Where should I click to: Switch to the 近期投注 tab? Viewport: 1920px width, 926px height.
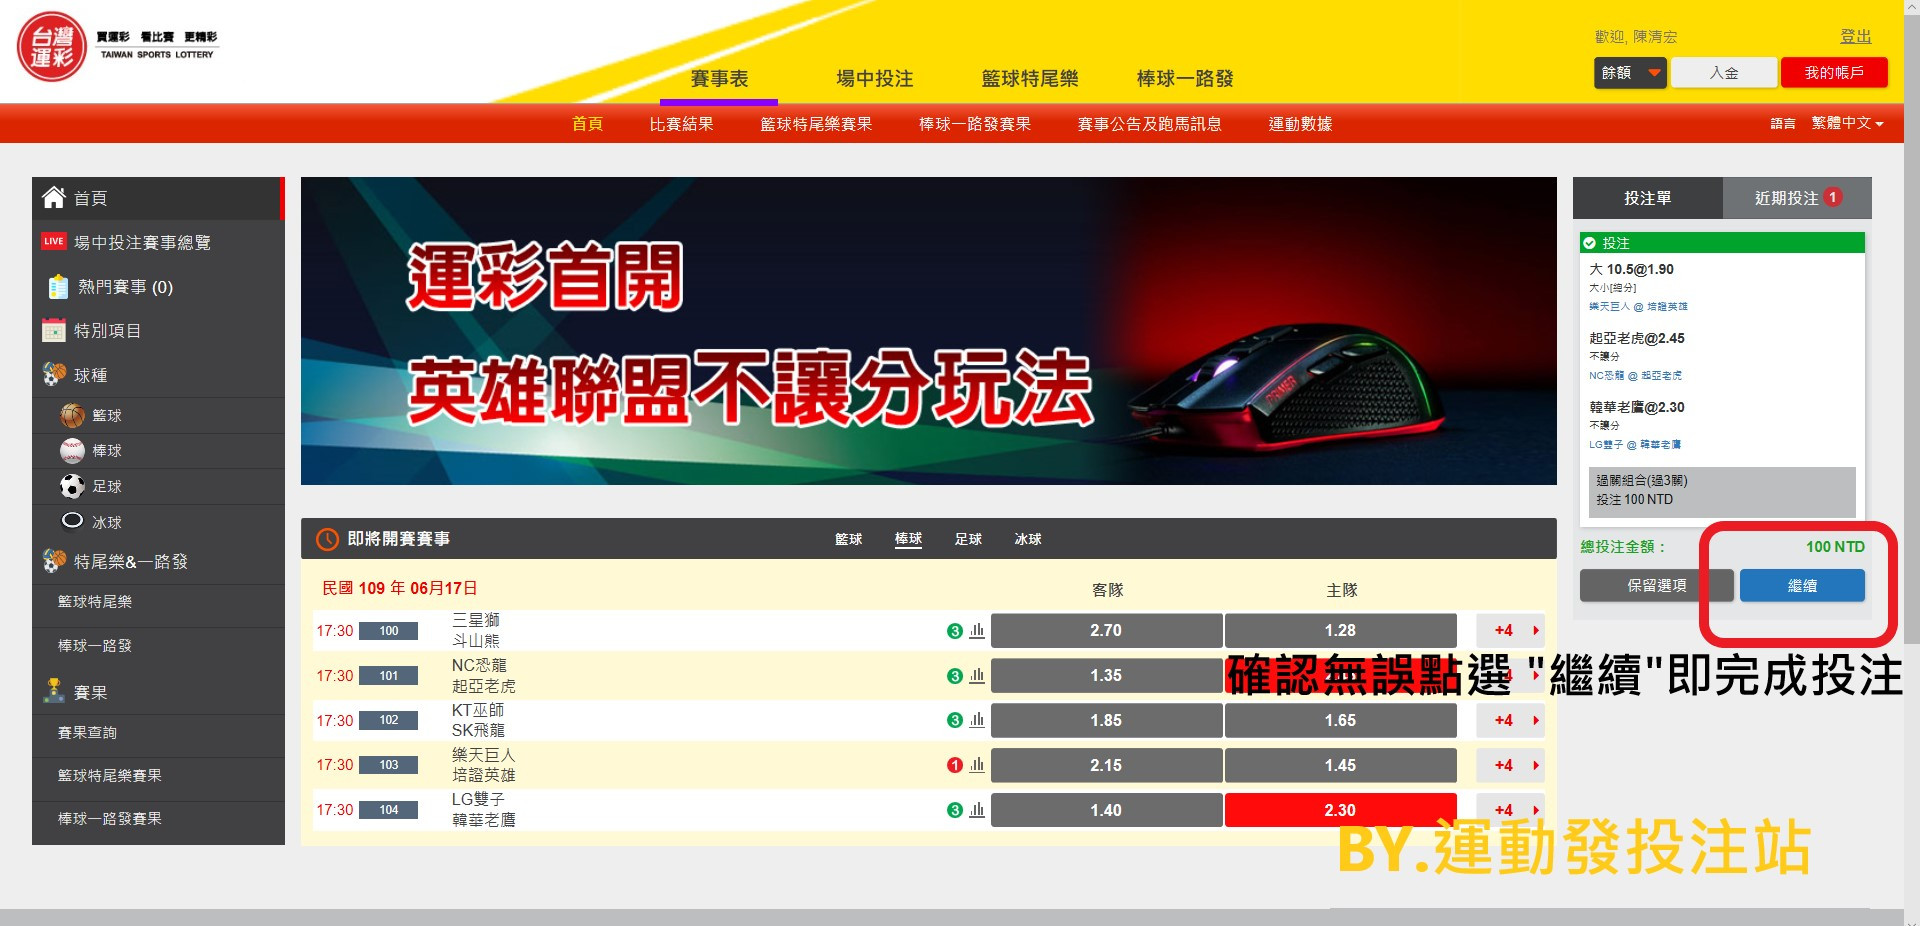[1797, 198]
